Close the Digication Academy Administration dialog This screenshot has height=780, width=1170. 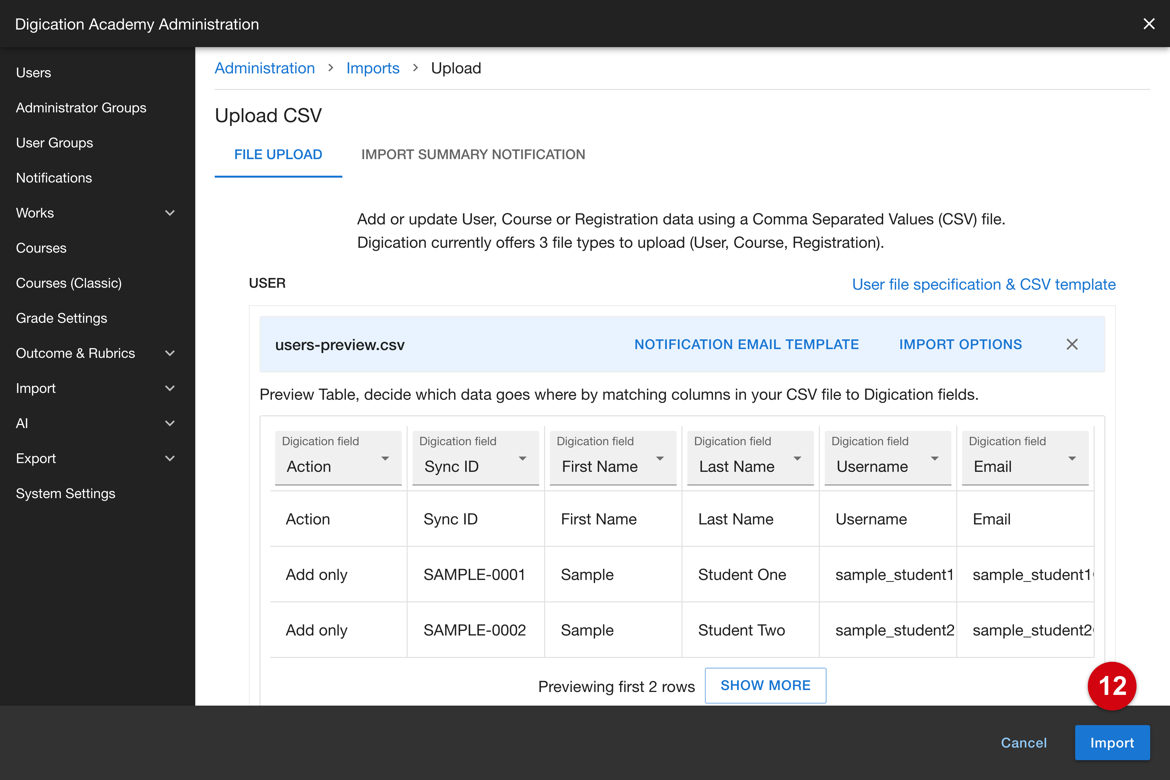[1148, 24]
